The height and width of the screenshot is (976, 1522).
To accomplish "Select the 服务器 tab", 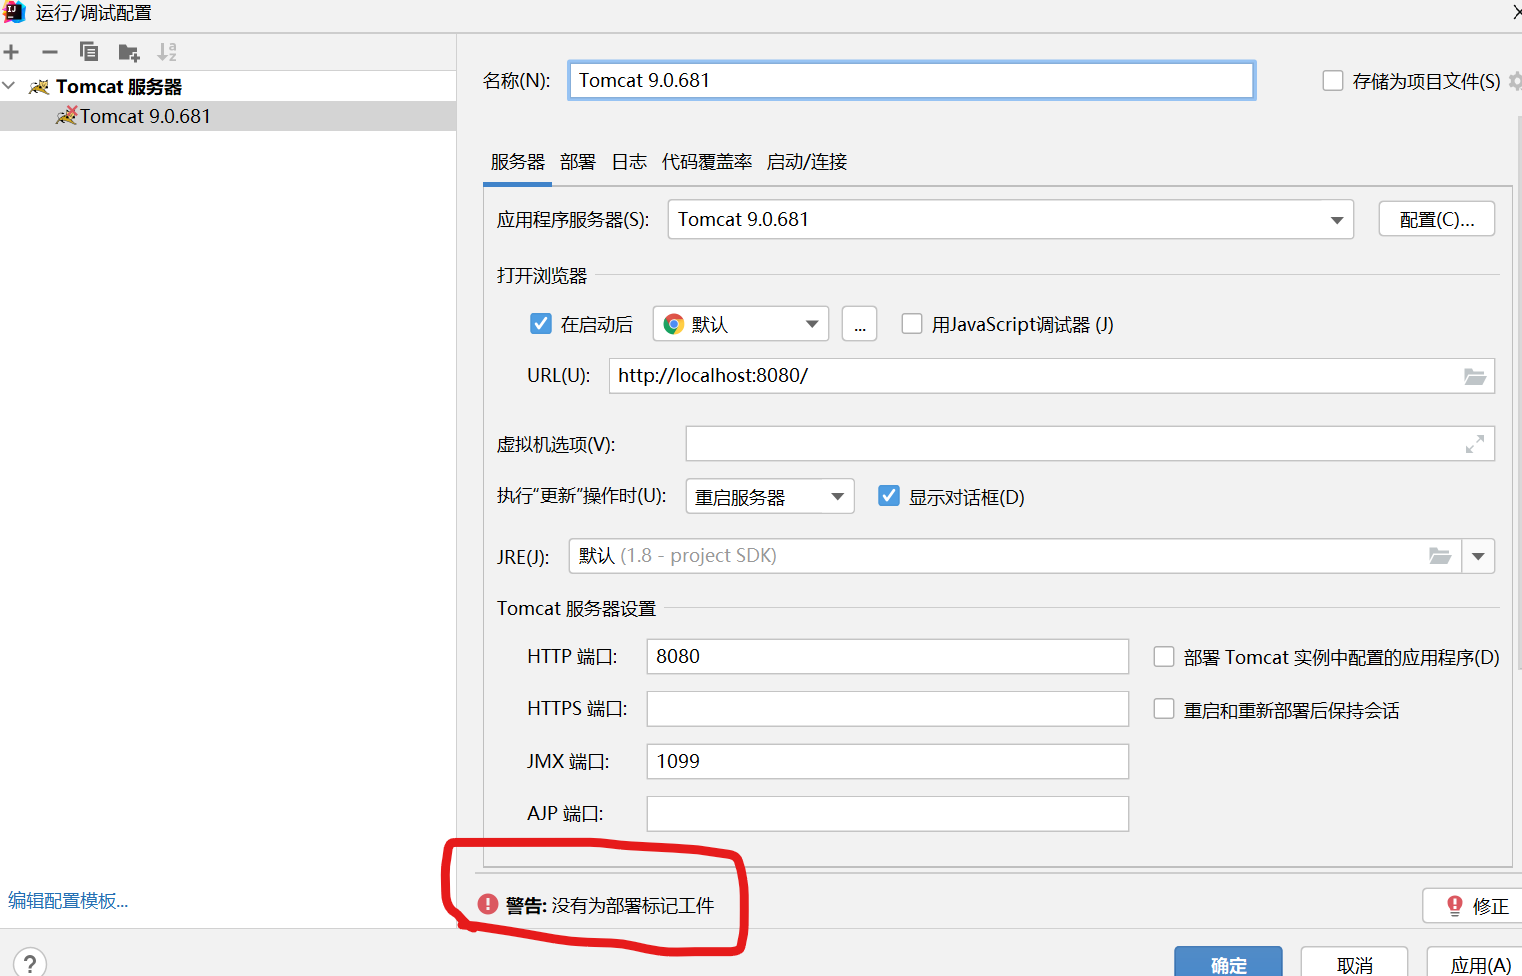I will (517, 162).
